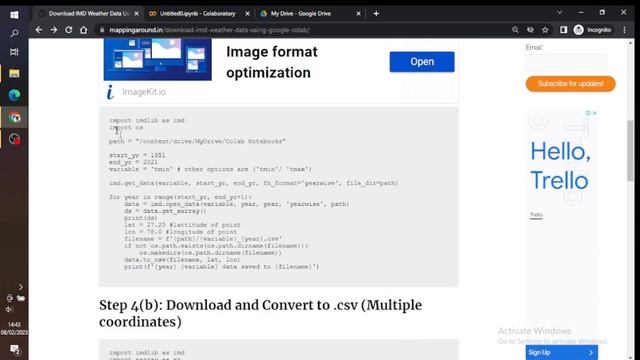Screen dimensions: 640x360
Task: Go back to the previous page
Action: (39, 30)
